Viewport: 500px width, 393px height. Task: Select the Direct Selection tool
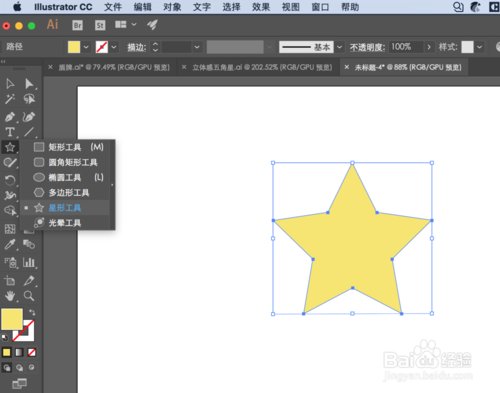[29, 83]
